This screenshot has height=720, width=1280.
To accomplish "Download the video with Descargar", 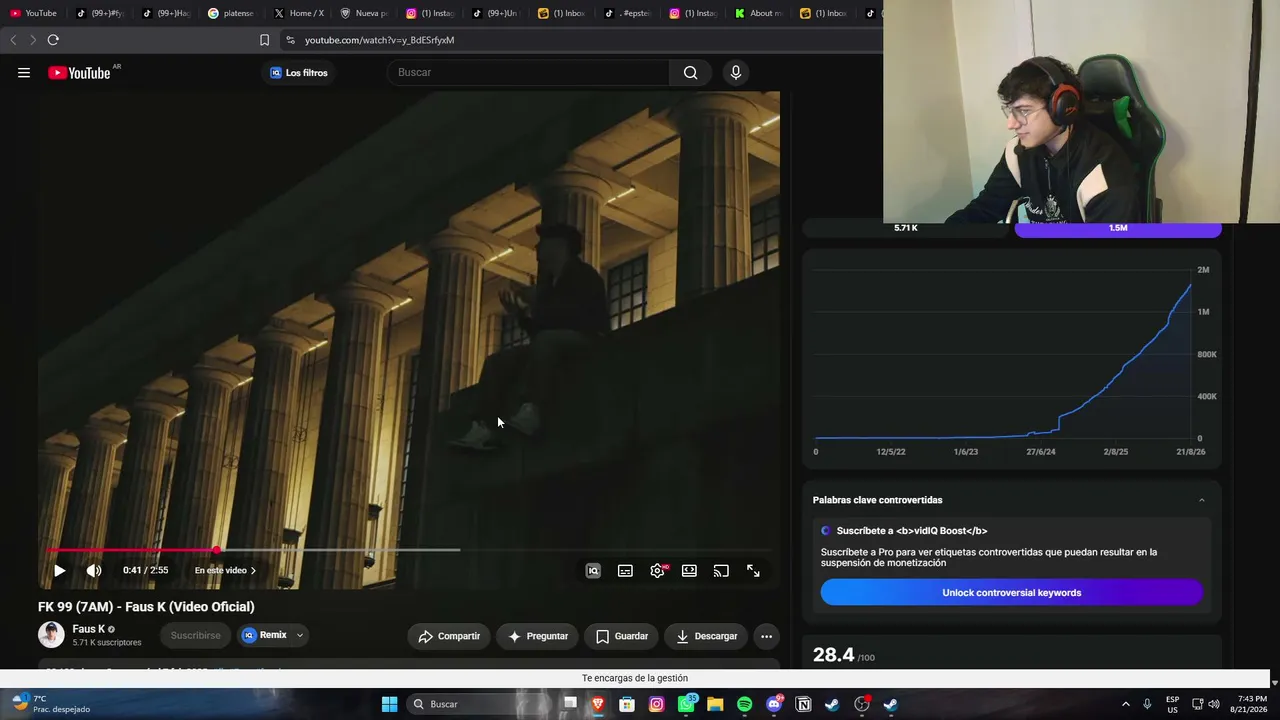I will point(707,636).
